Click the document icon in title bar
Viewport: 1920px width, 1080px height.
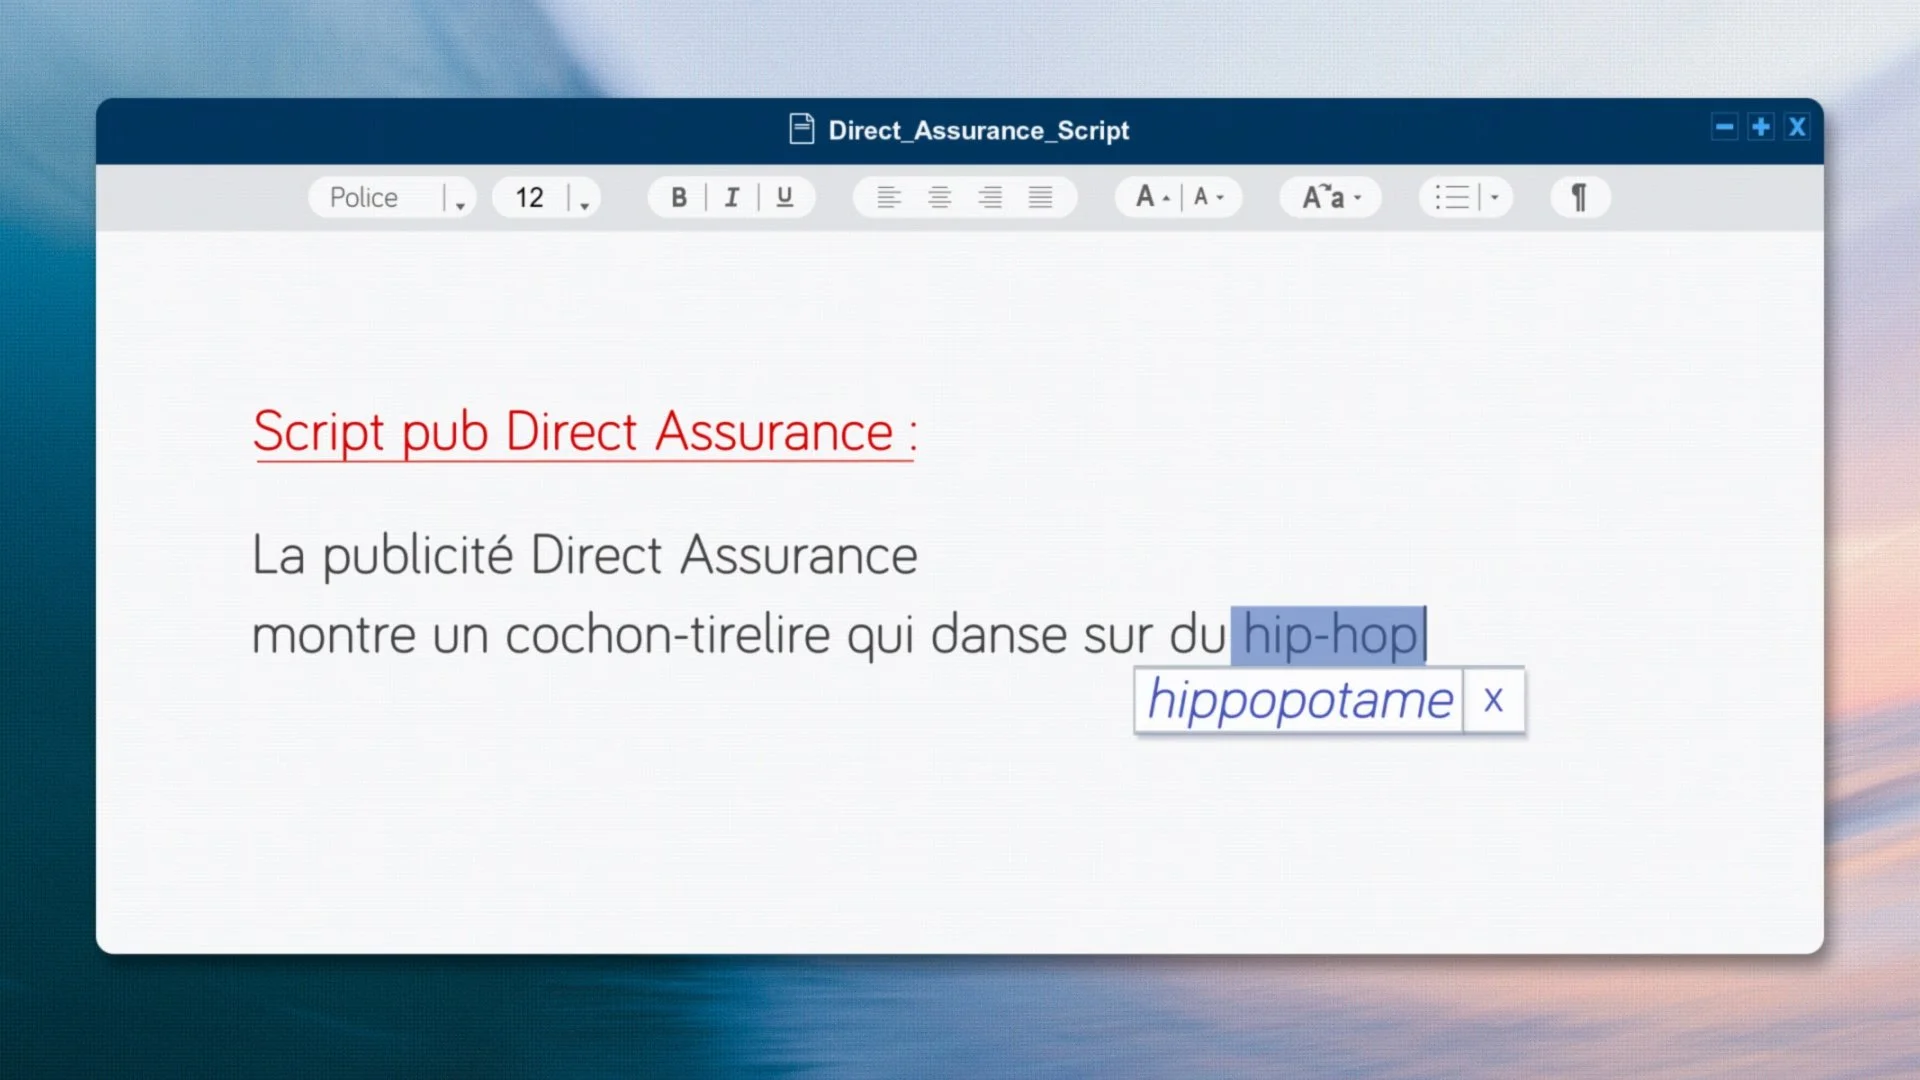(x=802, y=130)
